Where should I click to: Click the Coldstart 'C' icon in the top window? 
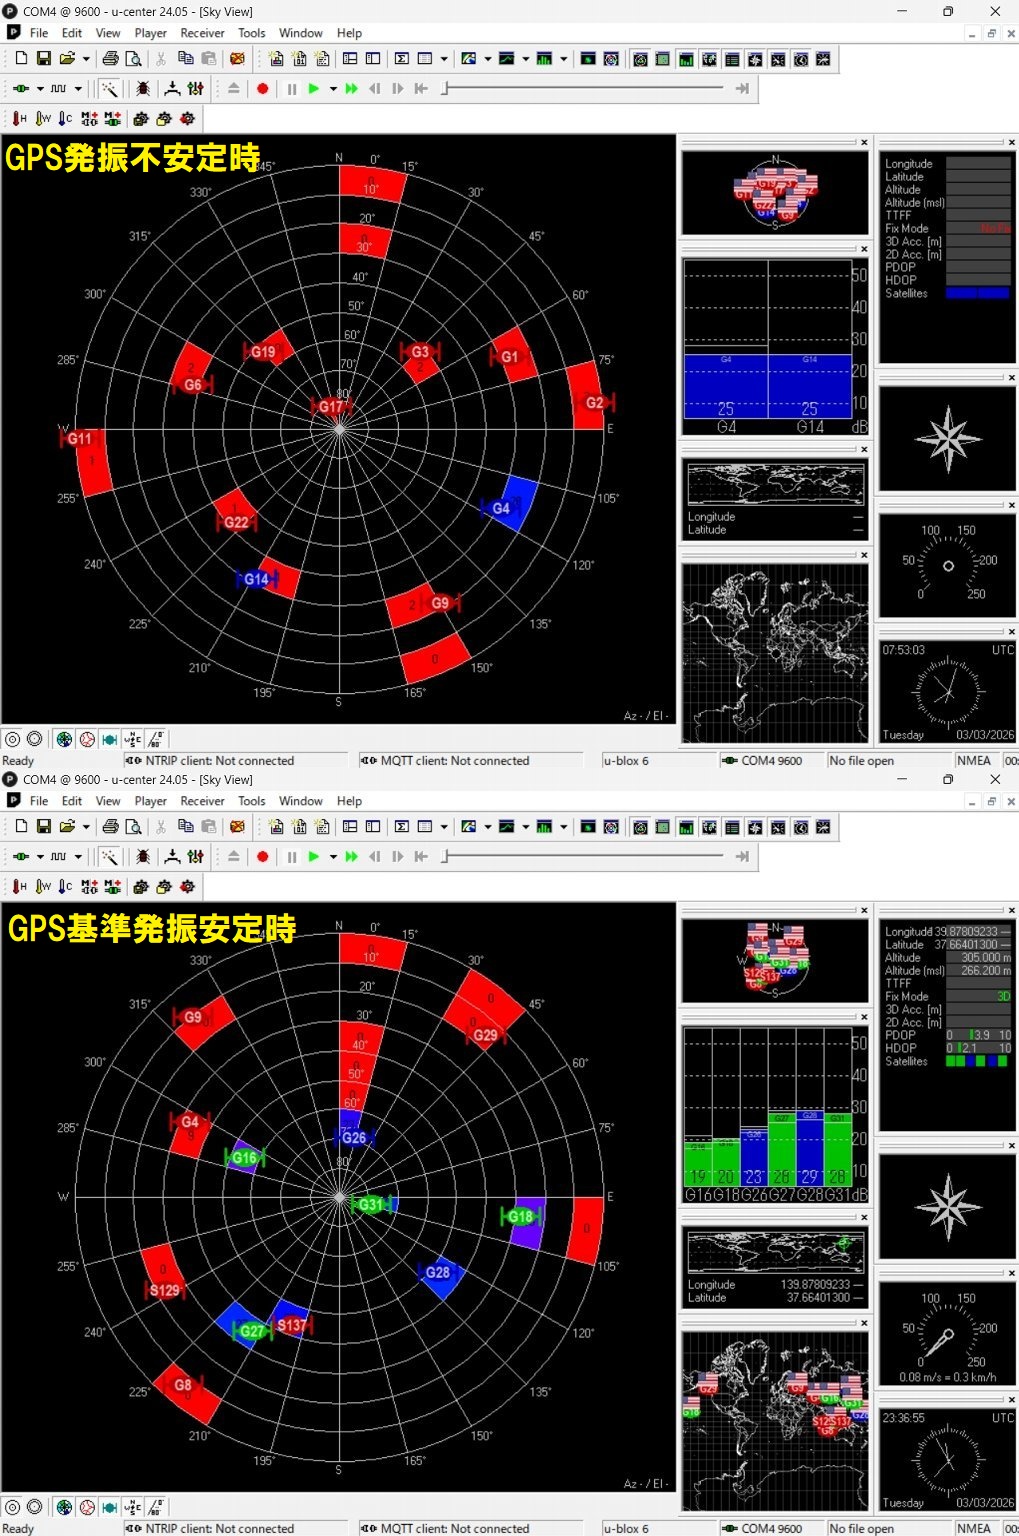(65, 119)
